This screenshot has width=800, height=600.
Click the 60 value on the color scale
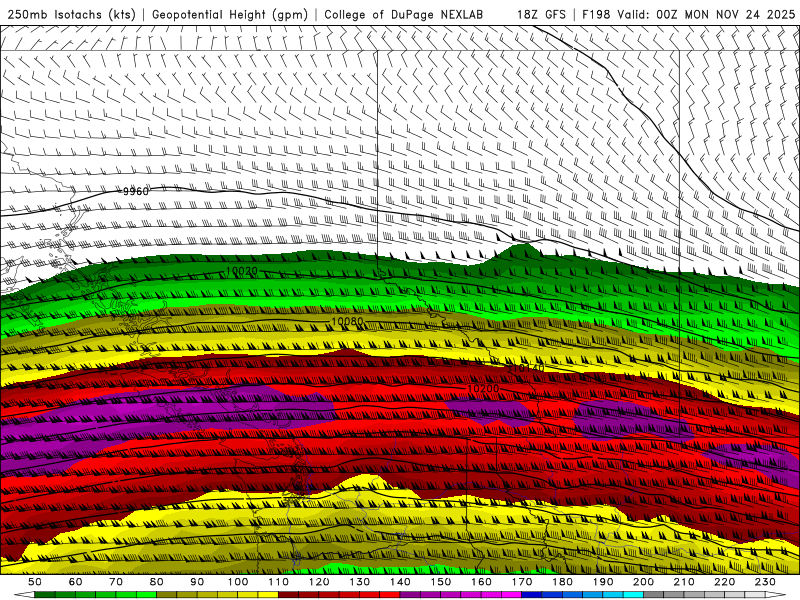pos(75,582)
